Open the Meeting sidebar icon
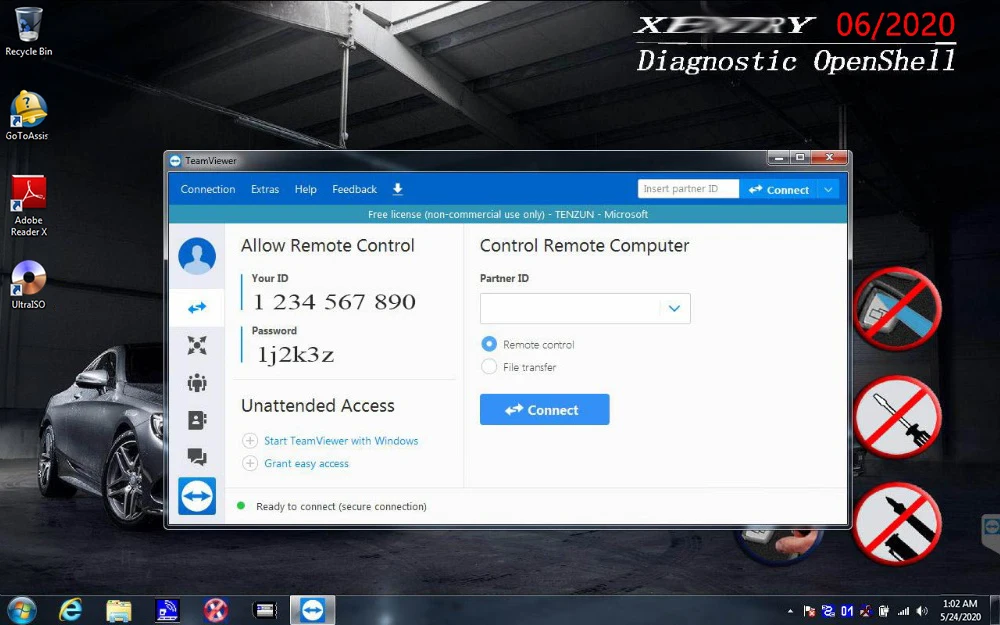Viewport: 1000px width, 625px height. click(x=197, y=383)
